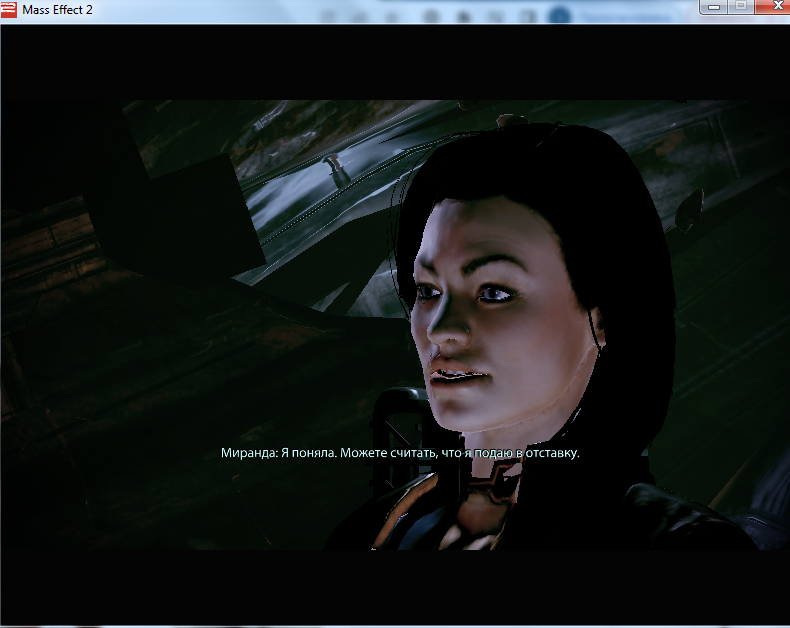Minimize the Mass Effect 2 window
Image resolution: width=790 pixels, height=628 pixels.
[x=714, y=7]
